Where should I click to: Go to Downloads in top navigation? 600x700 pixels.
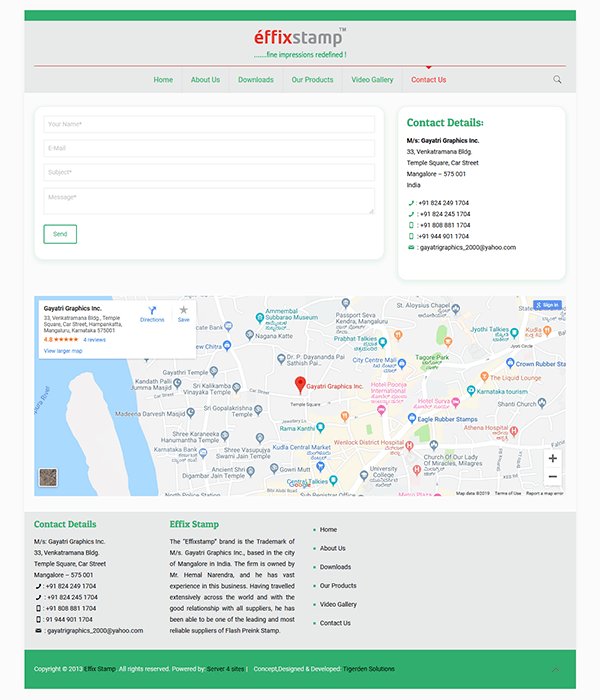pyautogui.click(x=256, y=80)
